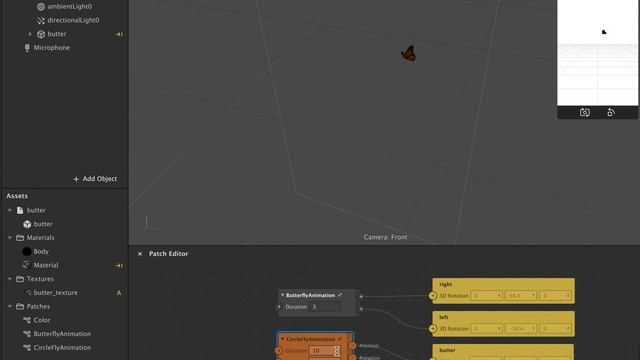The image size is (640, 360).
Task: Click the Color patch asset icon
Action: [27, 320]
